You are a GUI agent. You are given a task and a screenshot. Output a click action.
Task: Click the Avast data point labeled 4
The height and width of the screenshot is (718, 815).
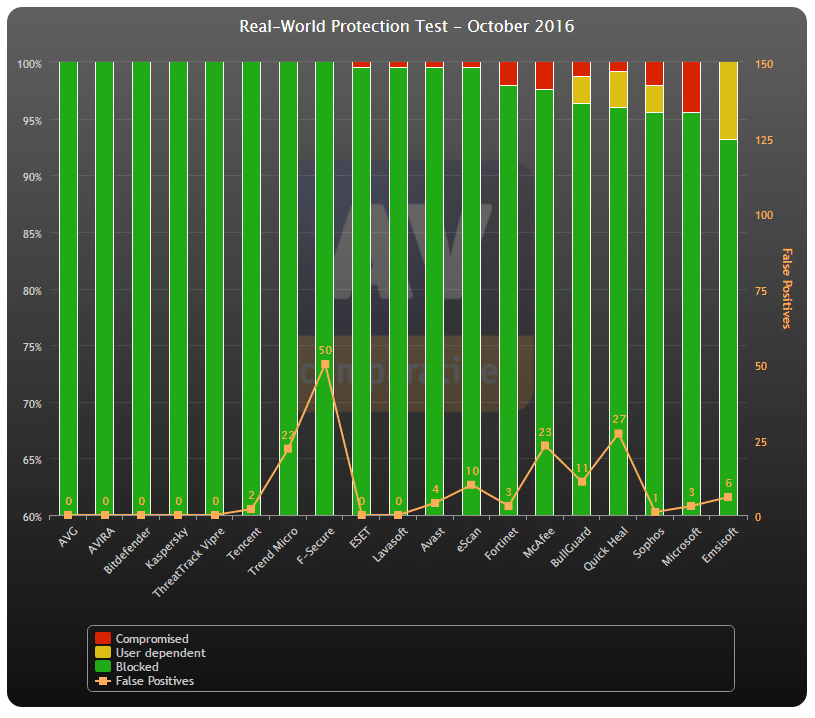[435, 503]
